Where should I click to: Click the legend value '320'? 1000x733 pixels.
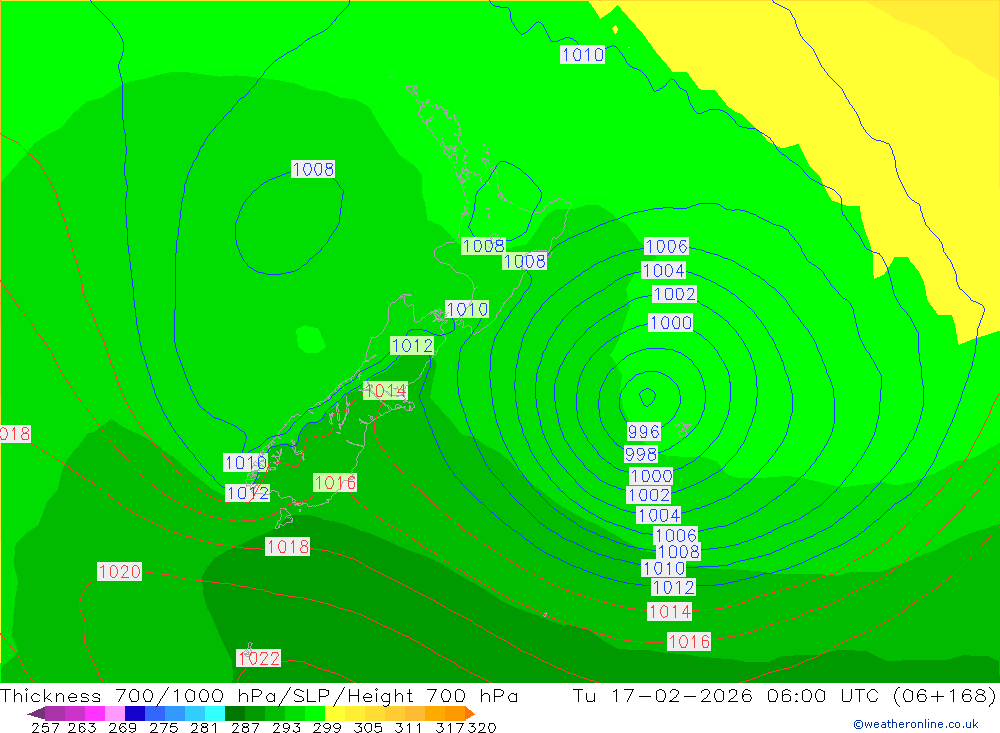tap(482, 727)
